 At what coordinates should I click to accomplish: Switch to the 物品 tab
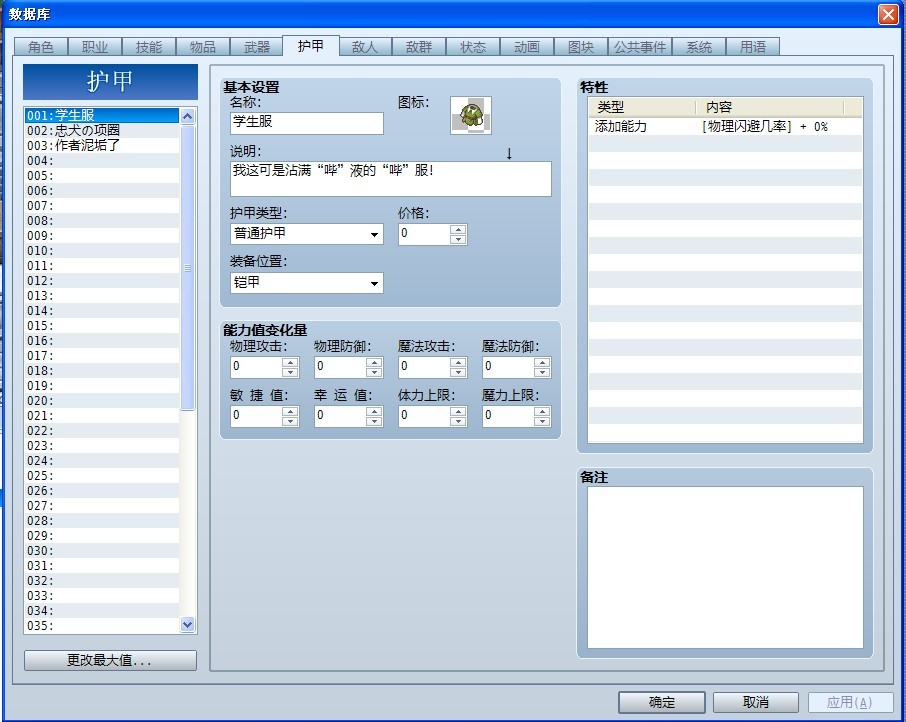pyautogui.click(x=203, y=47)
